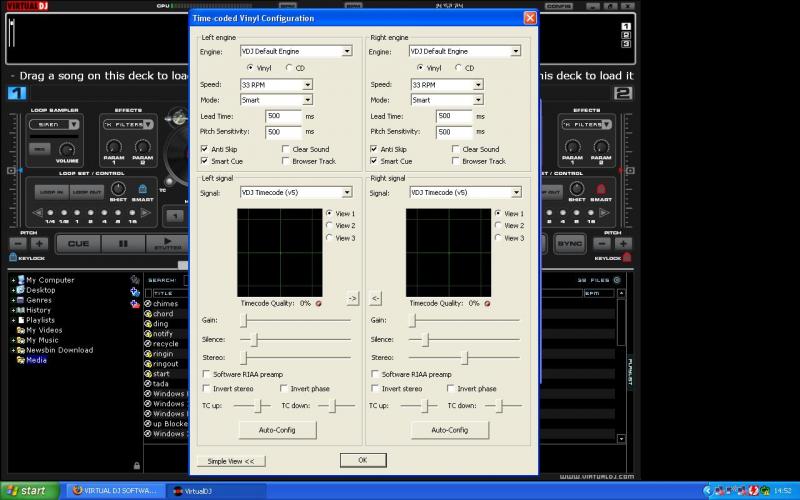Click the pitch plus button on deck 1
The width and height of the screenshot is (800, 500).
pos(39,244)
